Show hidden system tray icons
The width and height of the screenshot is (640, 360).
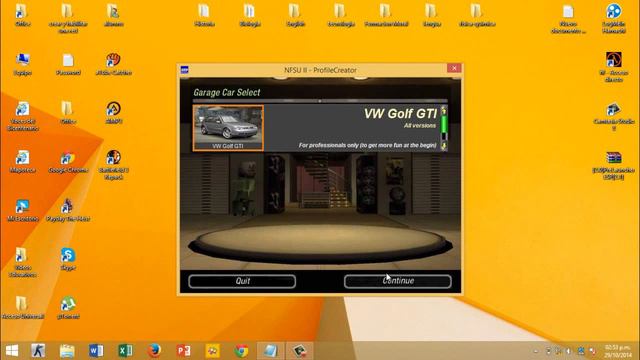[x=536, y=351]
